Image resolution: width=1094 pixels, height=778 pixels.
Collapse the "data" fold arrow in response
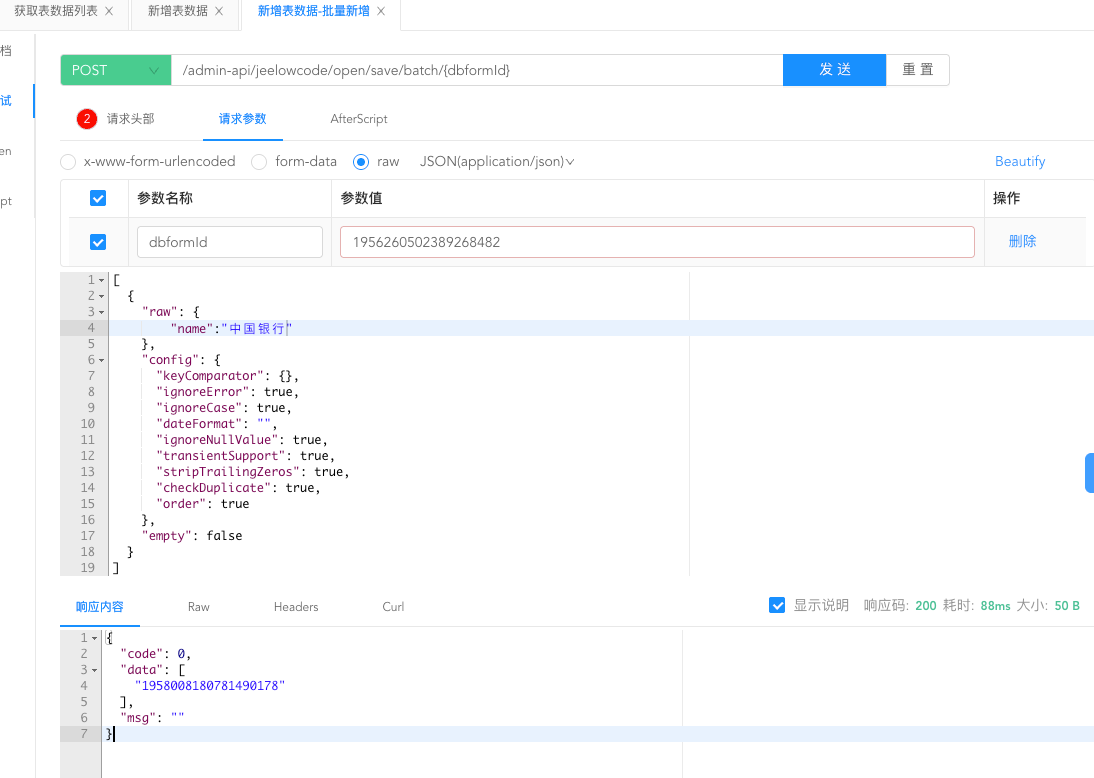click(95, 671)
